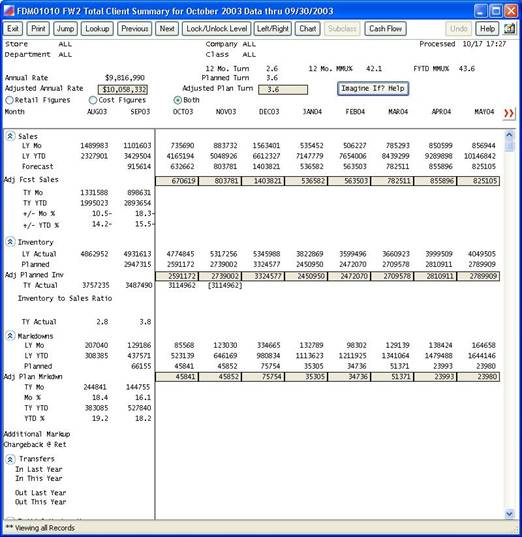Edit DEC03 Adj Planned Inv value 3324577
Image resolution: width=522 pixels, height=537 pixels.
tap(263, 276)
